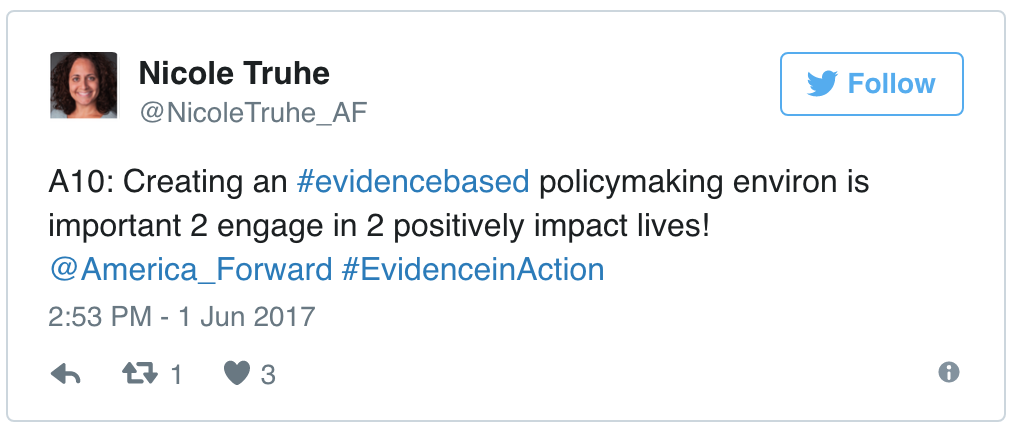Open Nicole Truhe's profile picture
The height and width of the screenshot is (430, 1012).
(x=84, y=85)
